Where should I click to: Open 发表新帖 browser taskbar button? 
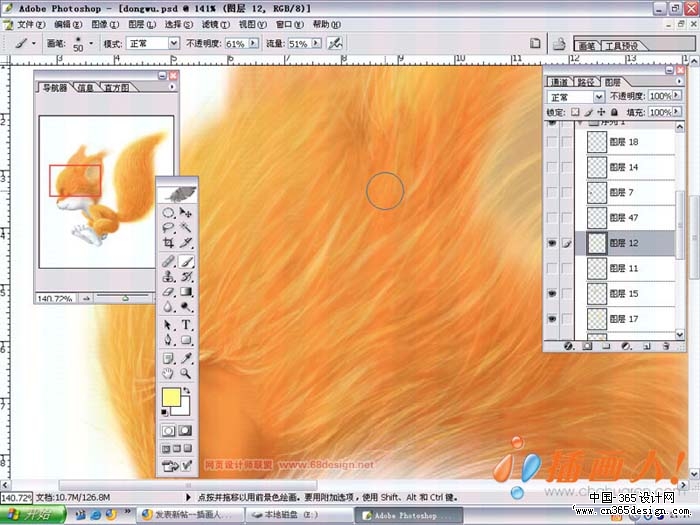(191, 515)
